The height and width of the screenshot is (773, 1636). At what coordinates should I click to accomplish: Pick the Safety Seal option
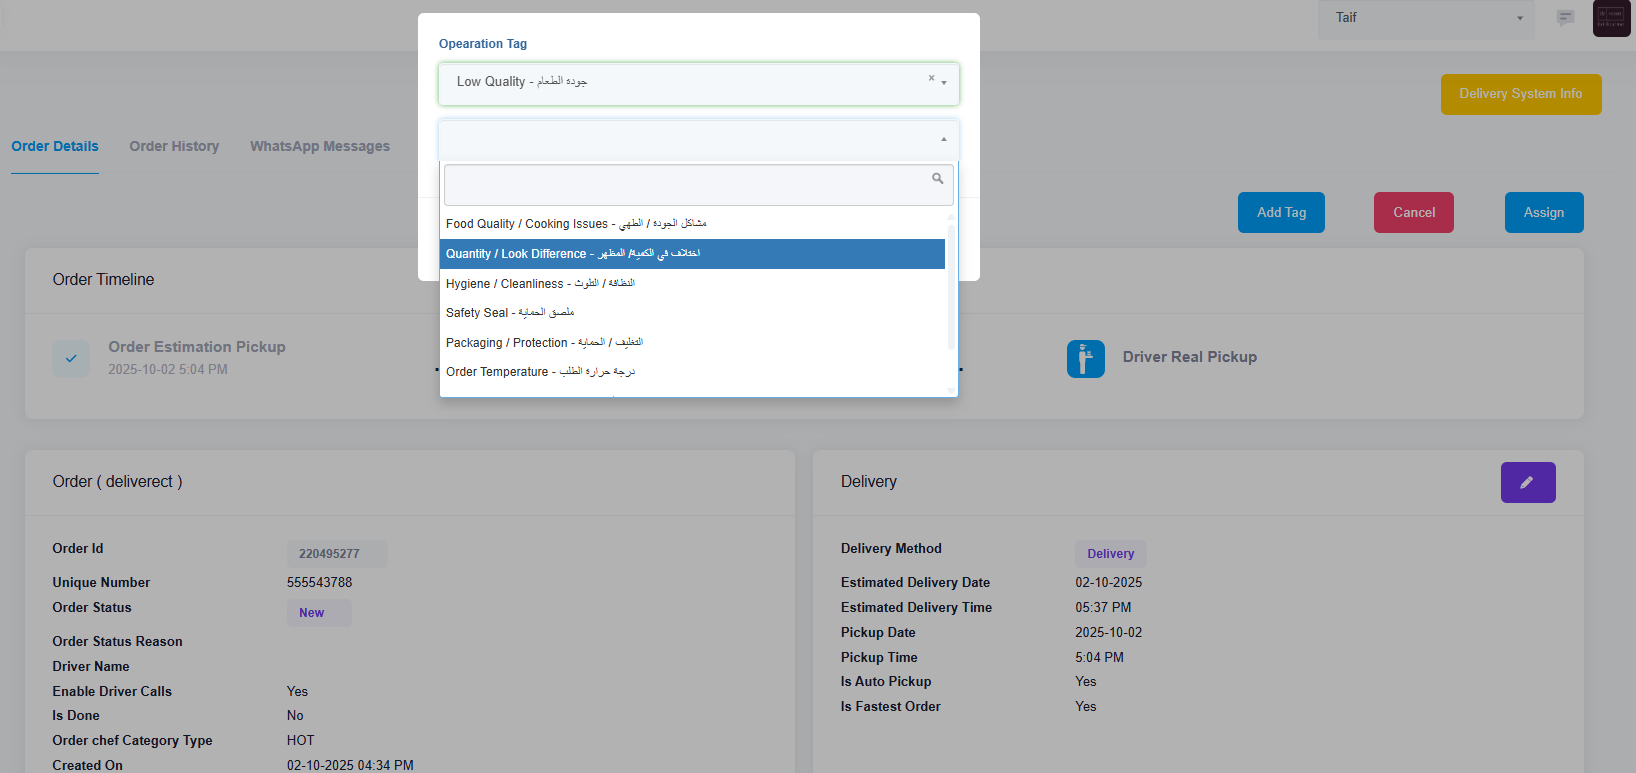click(x=510, y=313)
